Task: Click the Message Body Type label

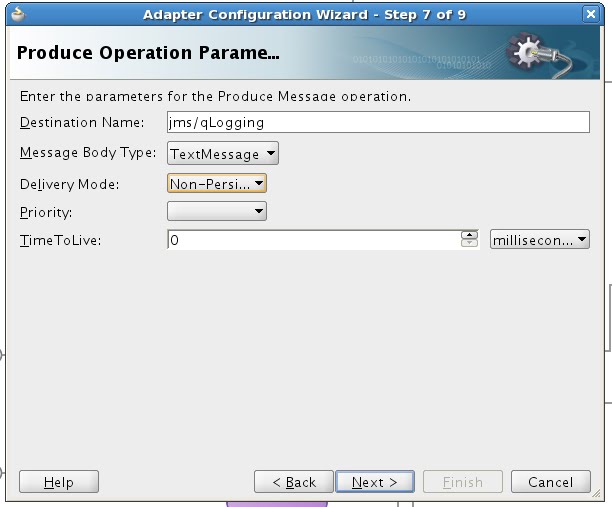Action: click(x=88, y=153)
